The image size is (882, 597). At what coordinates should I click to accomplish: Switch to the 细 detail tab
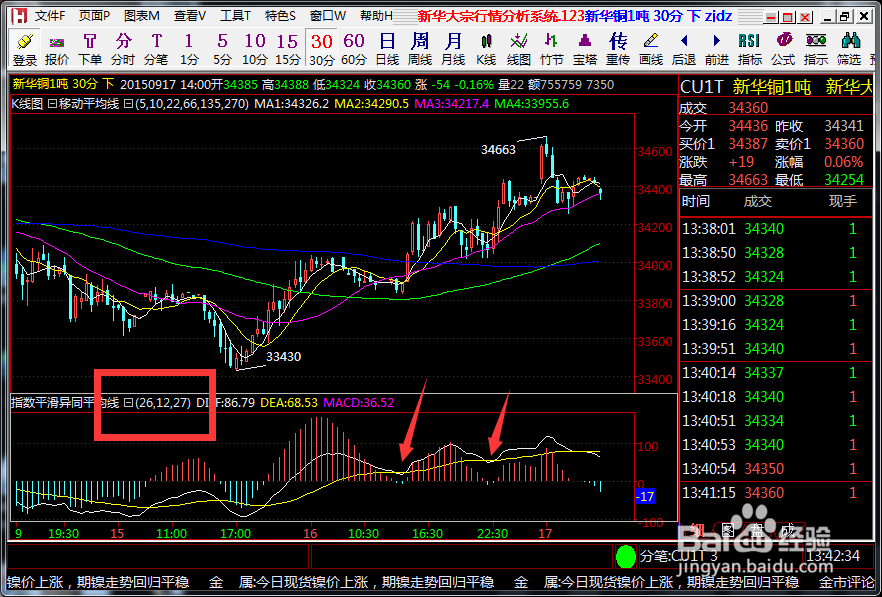pyautogui.click(x=696, y=530)
